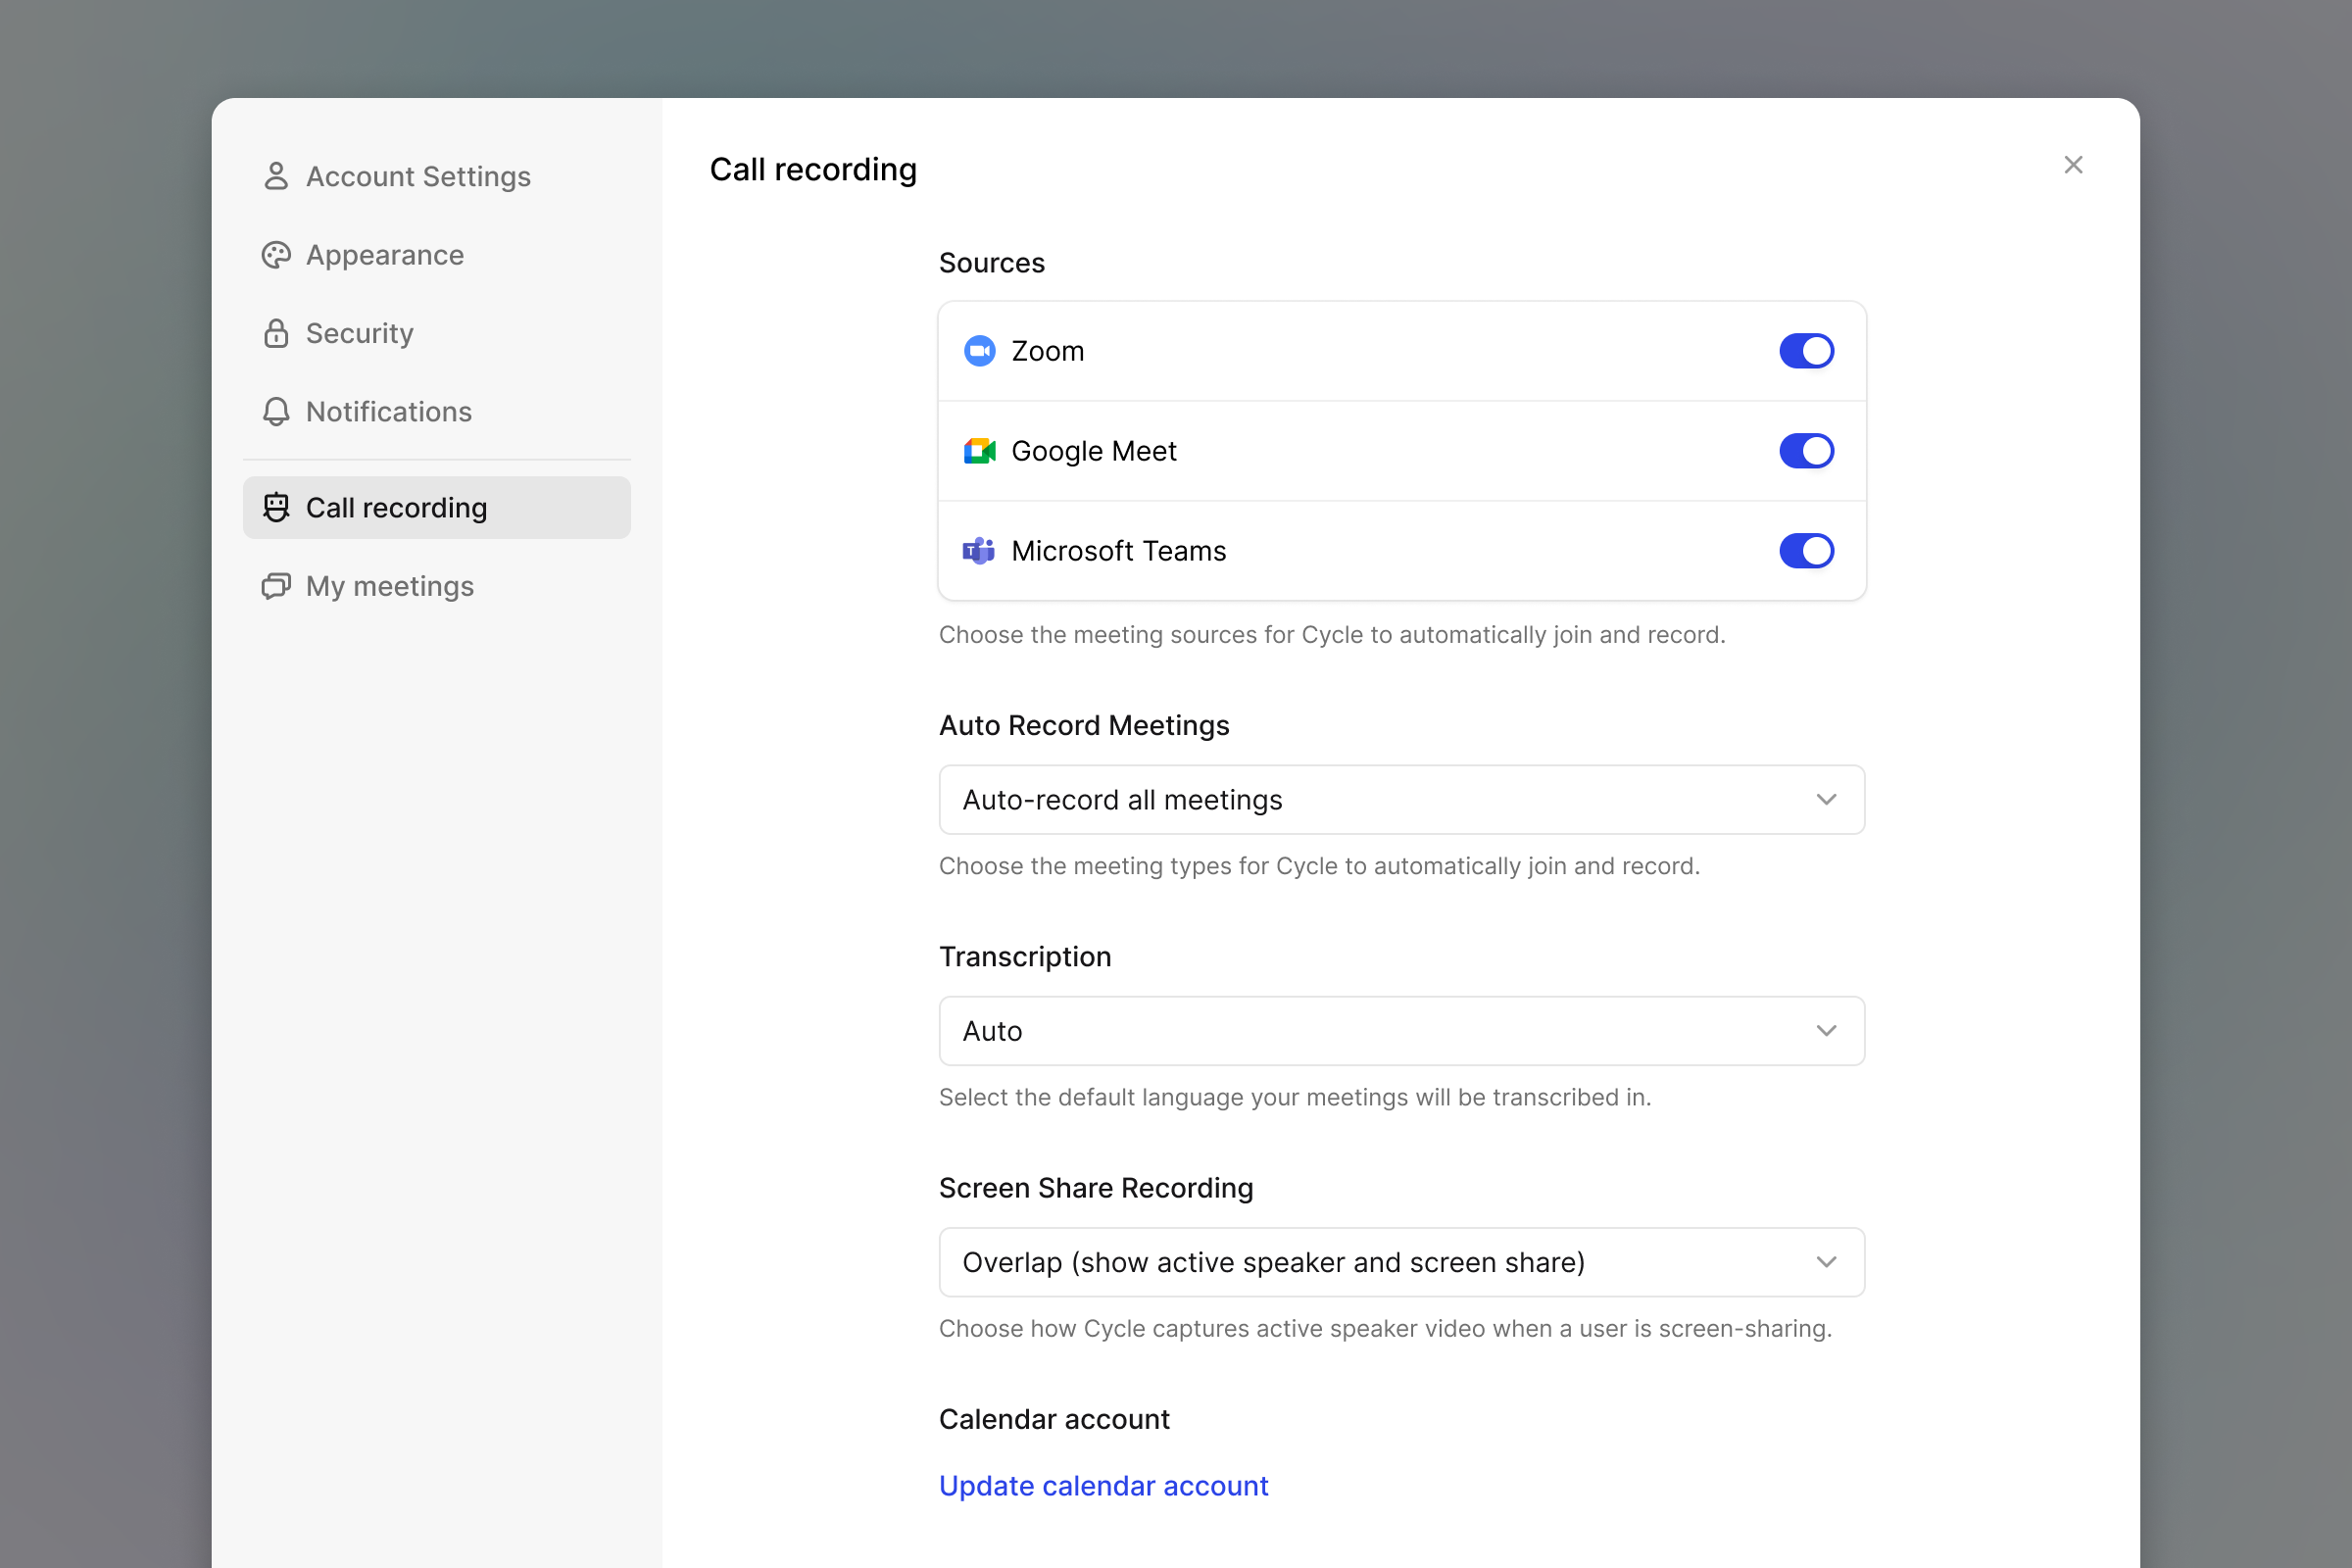Click the Call recording robot icon

pyautogui.click(x=276, y=508)
